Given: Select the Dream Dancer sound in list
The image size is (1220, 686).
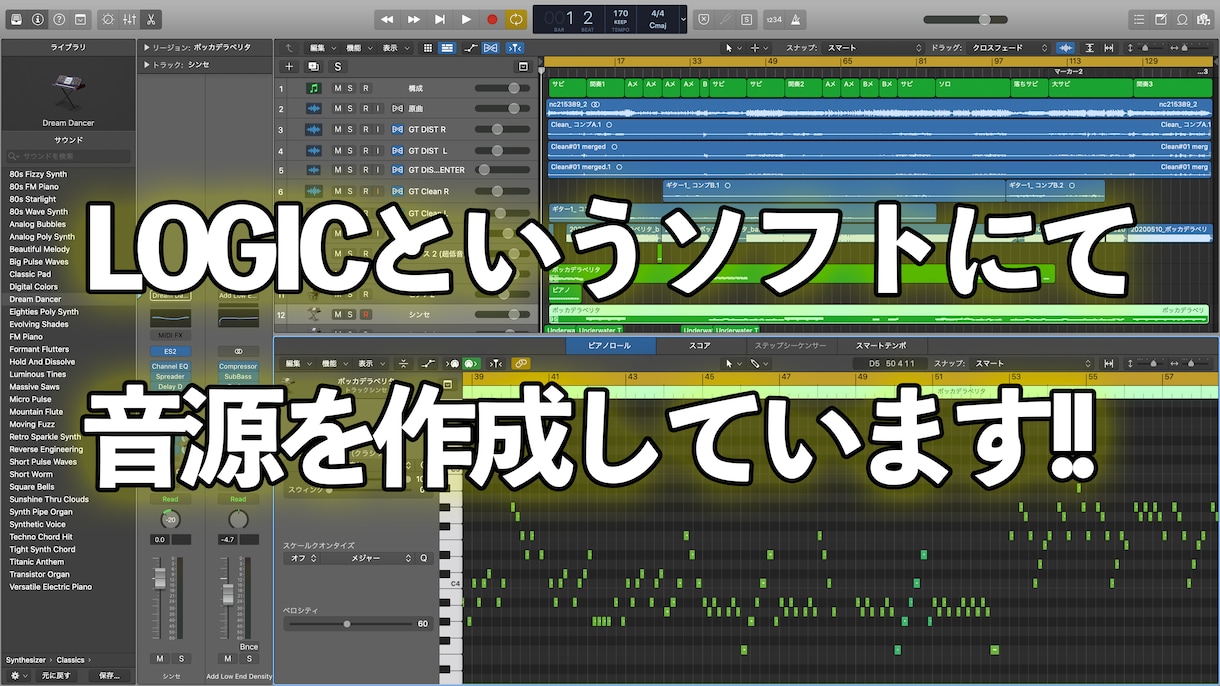Looking at the screenshot, I should (36, 299).
